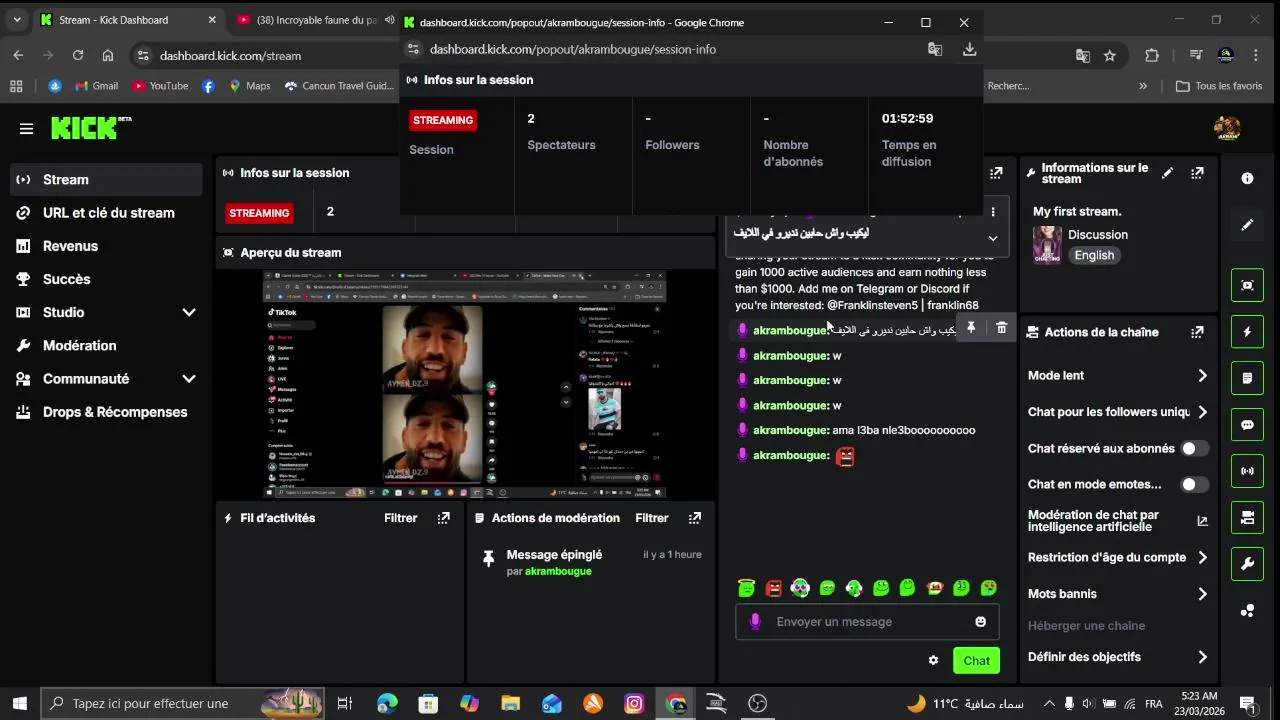
Task: Click Filtrer in Actions de modération panel
Action: pos(652,518)
